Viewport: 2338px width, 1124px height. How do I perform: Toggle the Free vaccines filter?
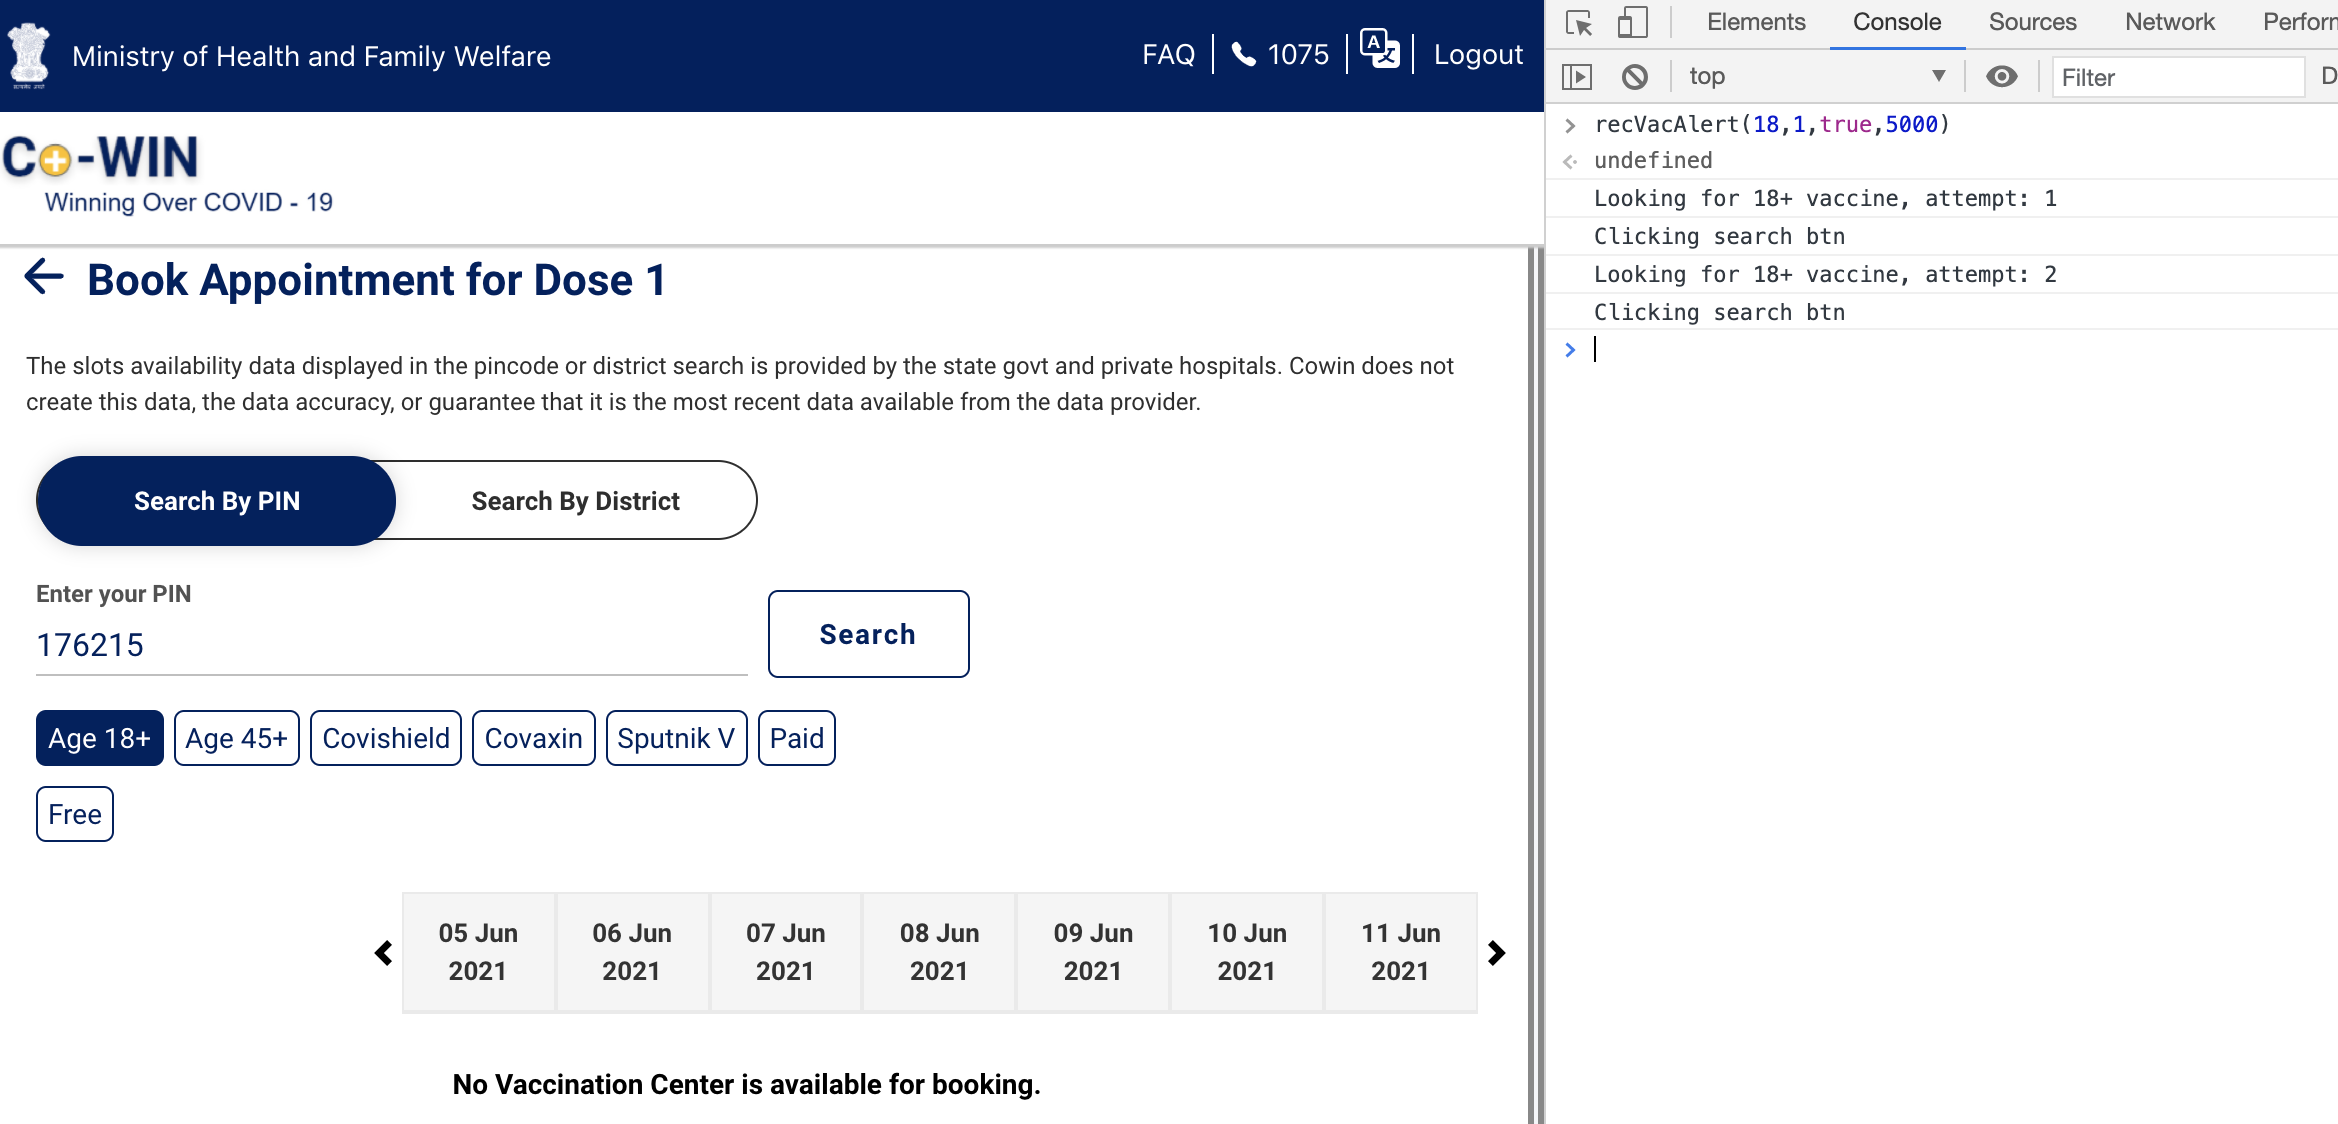(74, 814)
